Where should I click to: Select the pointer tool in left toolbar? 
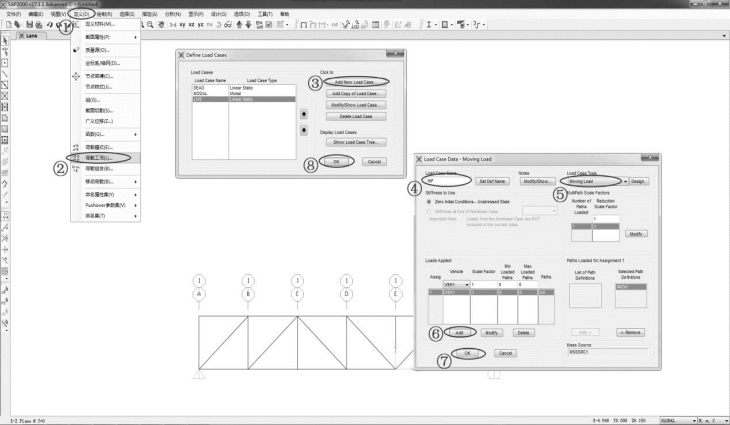tap(5, 40)
